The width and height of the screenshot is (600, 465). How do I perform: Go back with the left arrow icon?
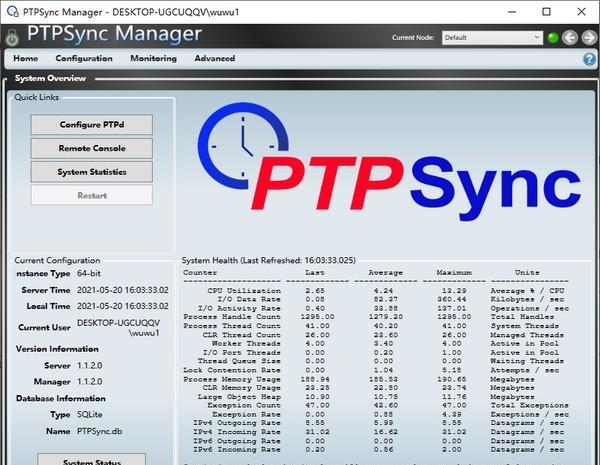570,38
